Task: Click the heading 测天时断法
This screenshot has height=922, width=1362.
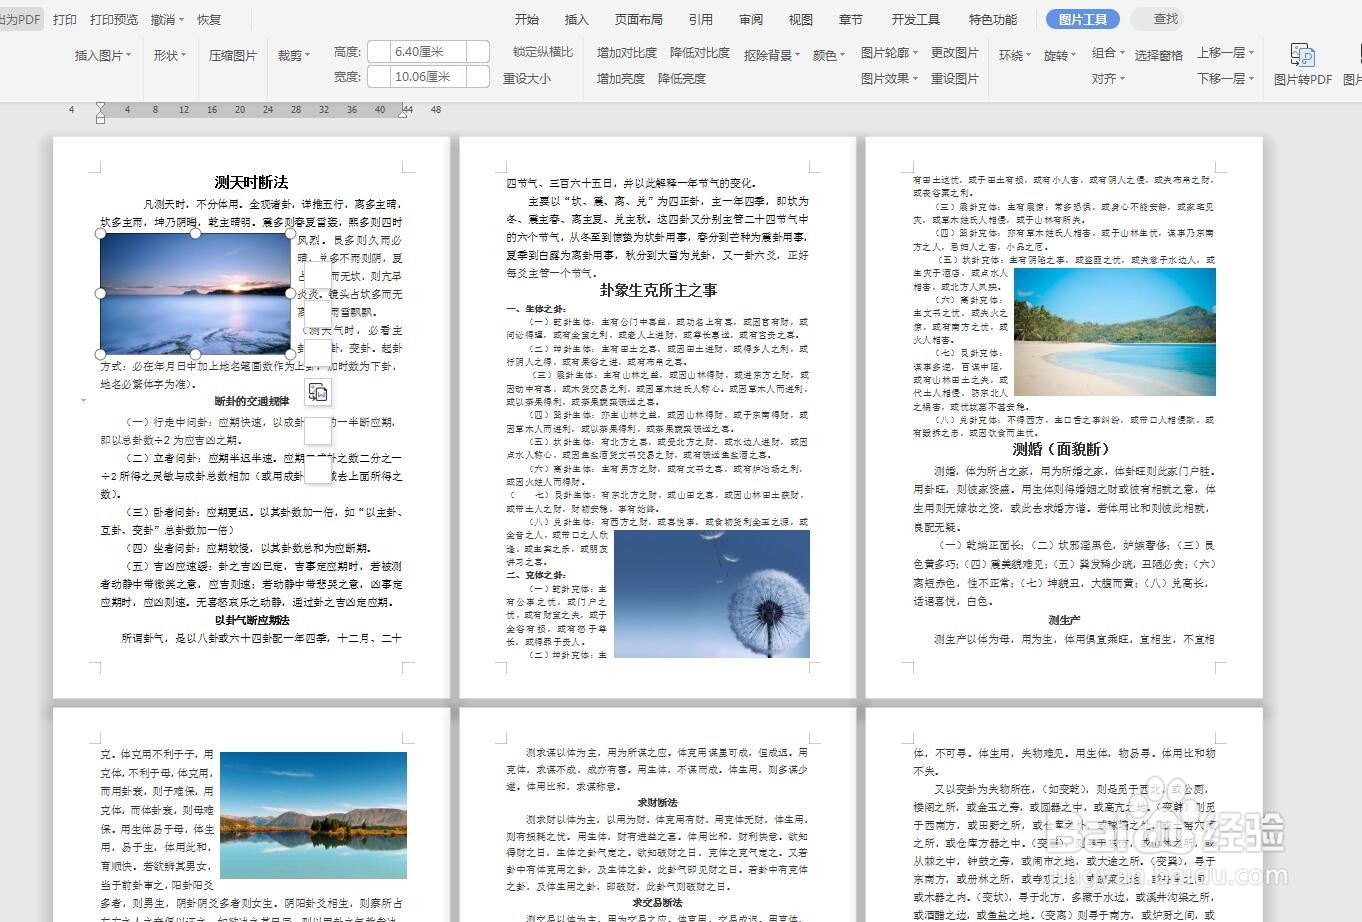Action: point(251,182)
